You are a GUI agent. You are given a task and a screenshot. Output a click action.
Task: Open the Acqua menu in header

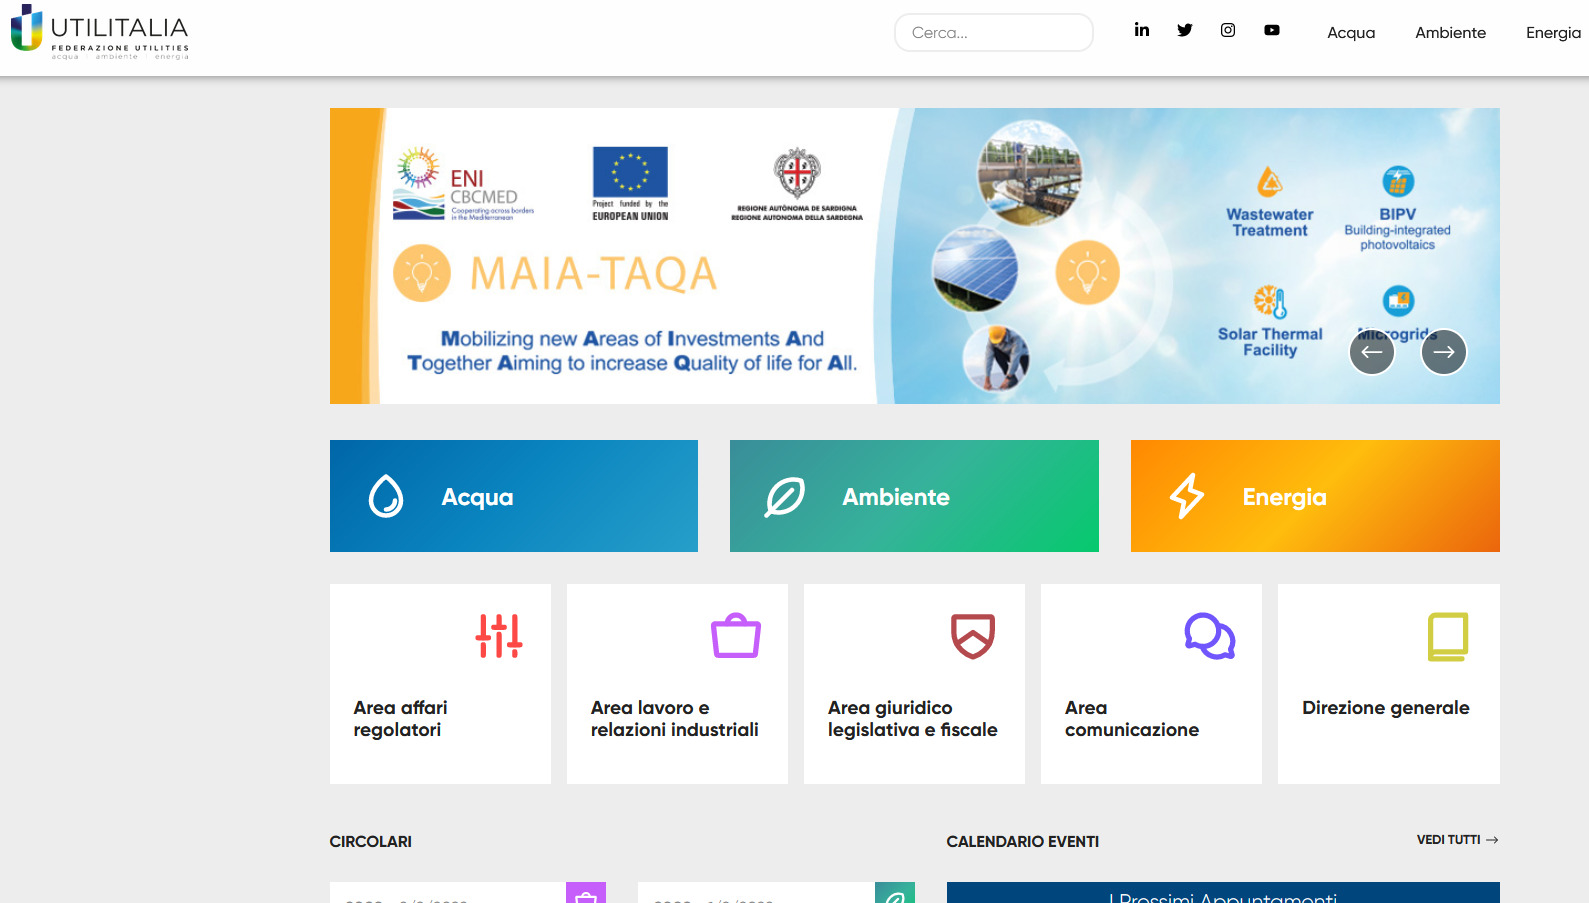coord(1351,33)
